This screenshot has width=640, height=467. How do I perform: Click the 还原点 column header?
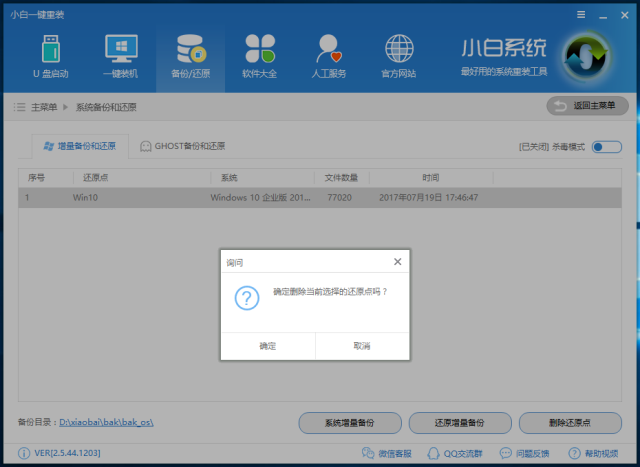(x=96, y=178)
